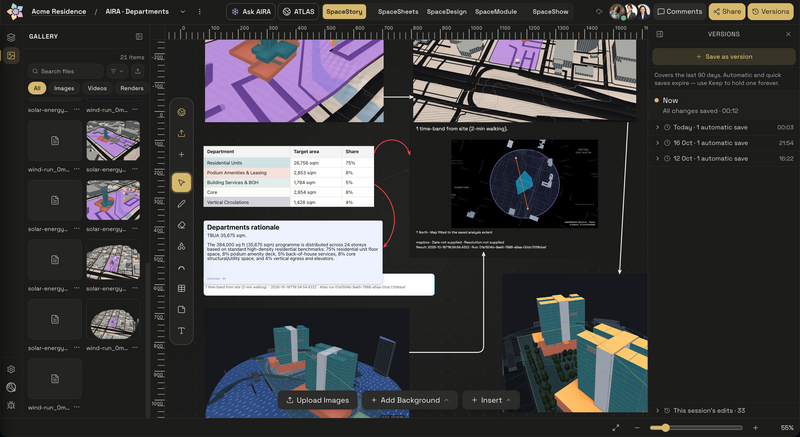Toggle the Versions button in top bar
Screen dimensions: 800x437
(770, 11)
